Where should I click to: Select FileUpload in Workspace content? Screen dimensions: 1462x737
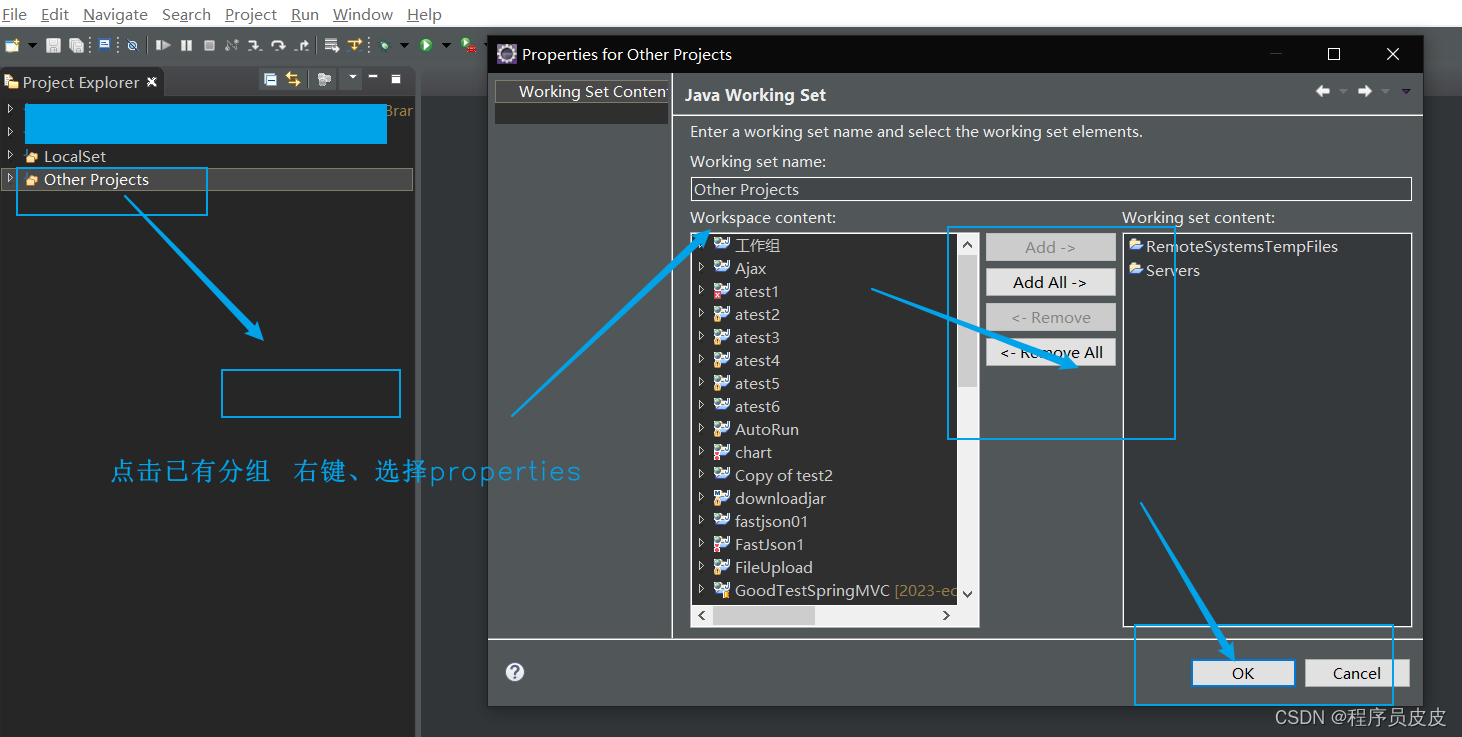click(773, 568)
